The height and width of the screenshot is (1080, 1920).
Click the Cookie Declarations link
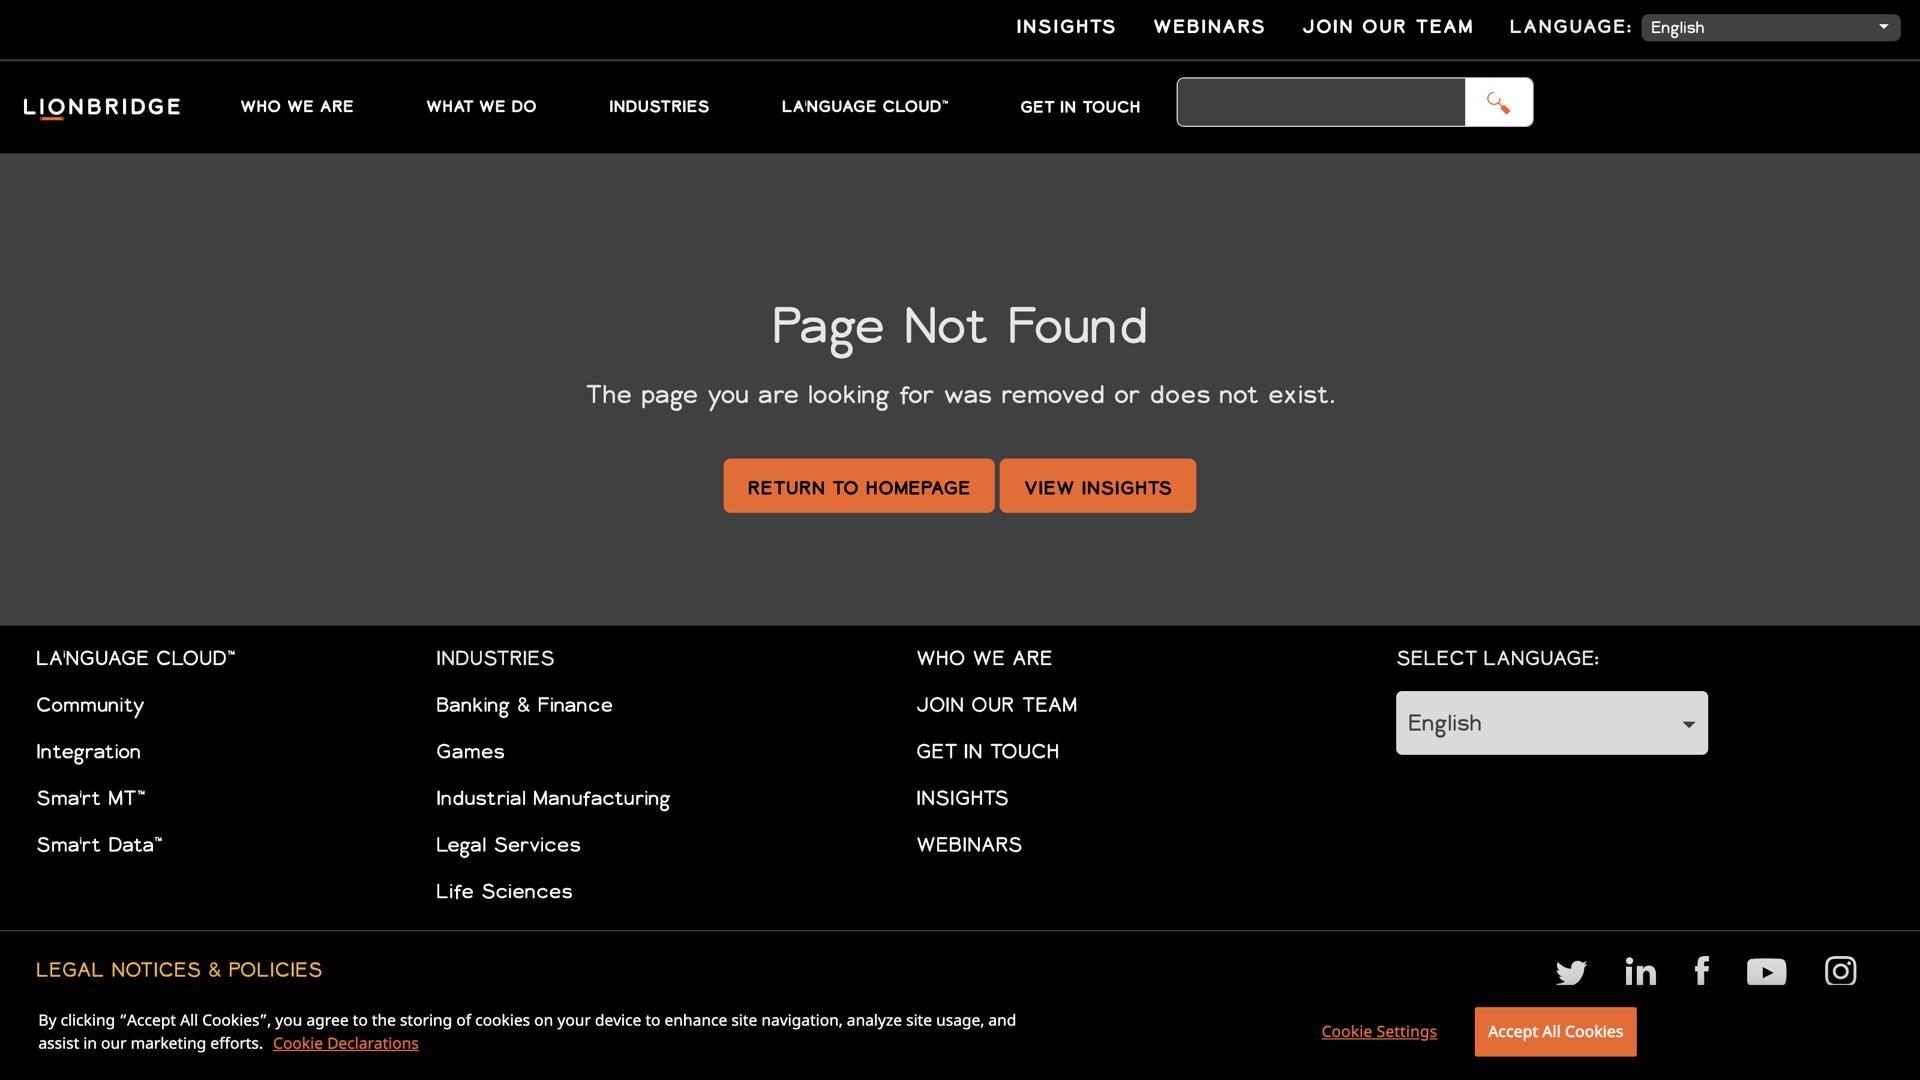pos(345,1043)
